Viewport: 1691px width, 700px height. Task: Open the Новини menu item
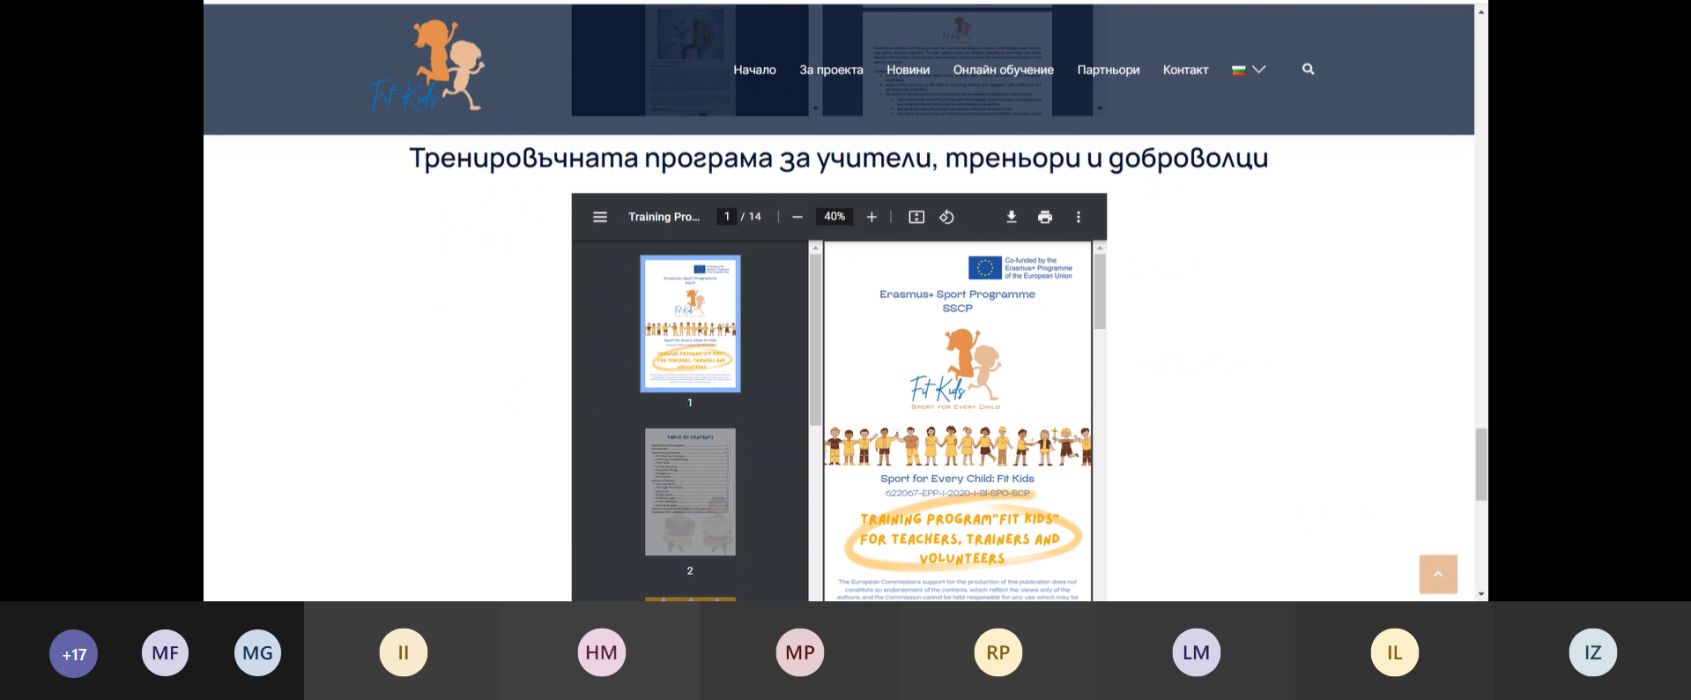(908, 70)
